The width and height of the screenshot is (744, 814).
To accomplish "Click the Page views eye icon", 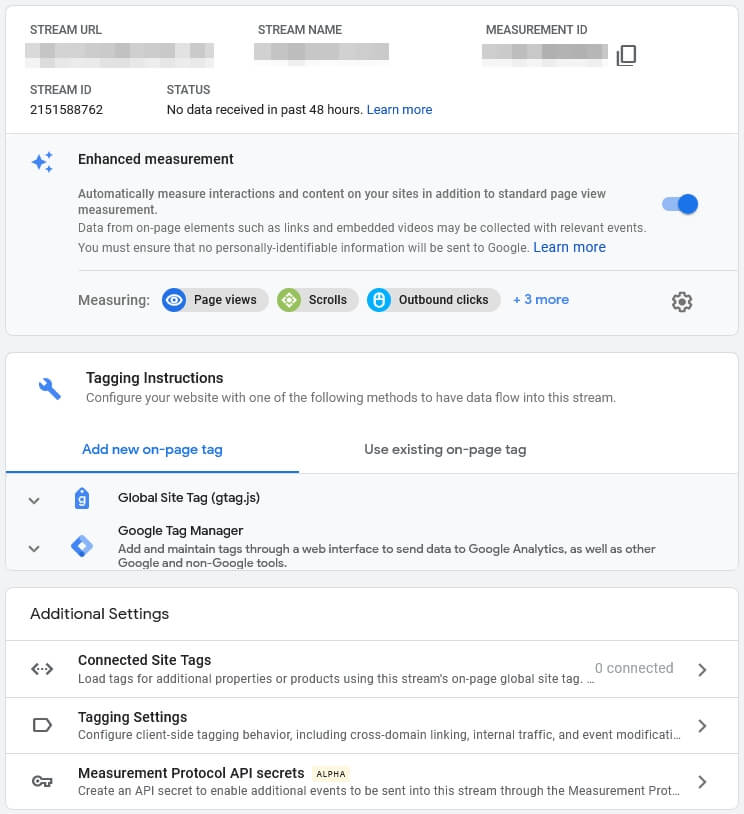I will pyautogui.click(x=174, y=300).
